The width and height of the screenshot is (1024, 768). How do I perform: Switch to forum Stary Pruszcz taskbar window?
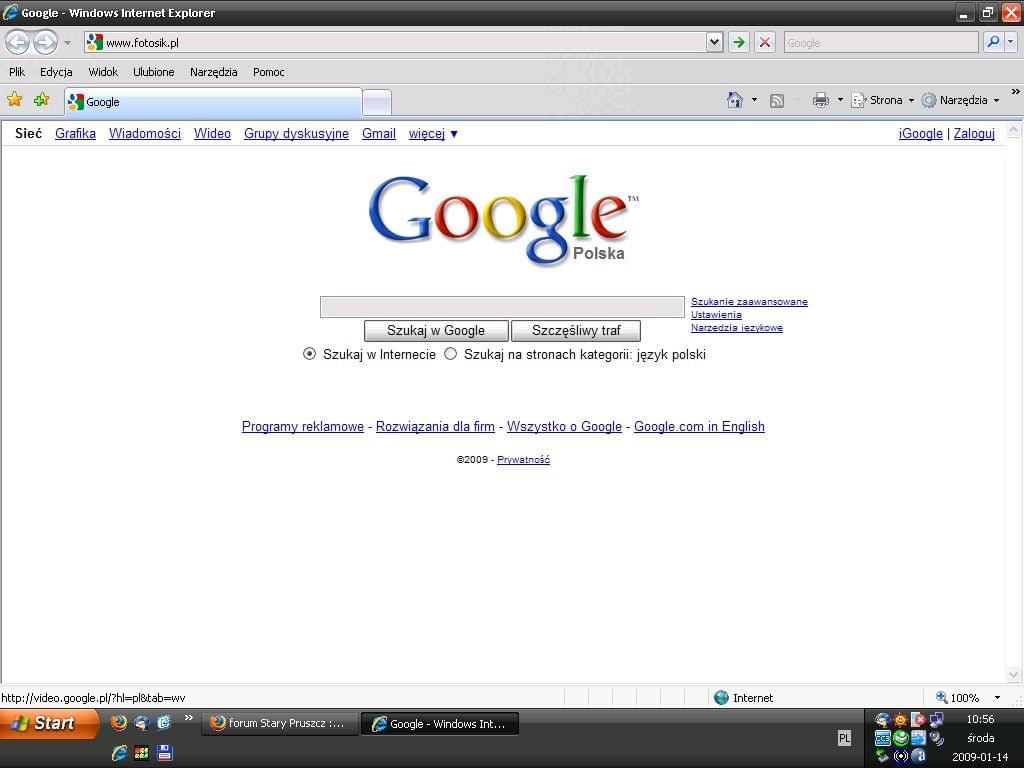tap(281, 723)
